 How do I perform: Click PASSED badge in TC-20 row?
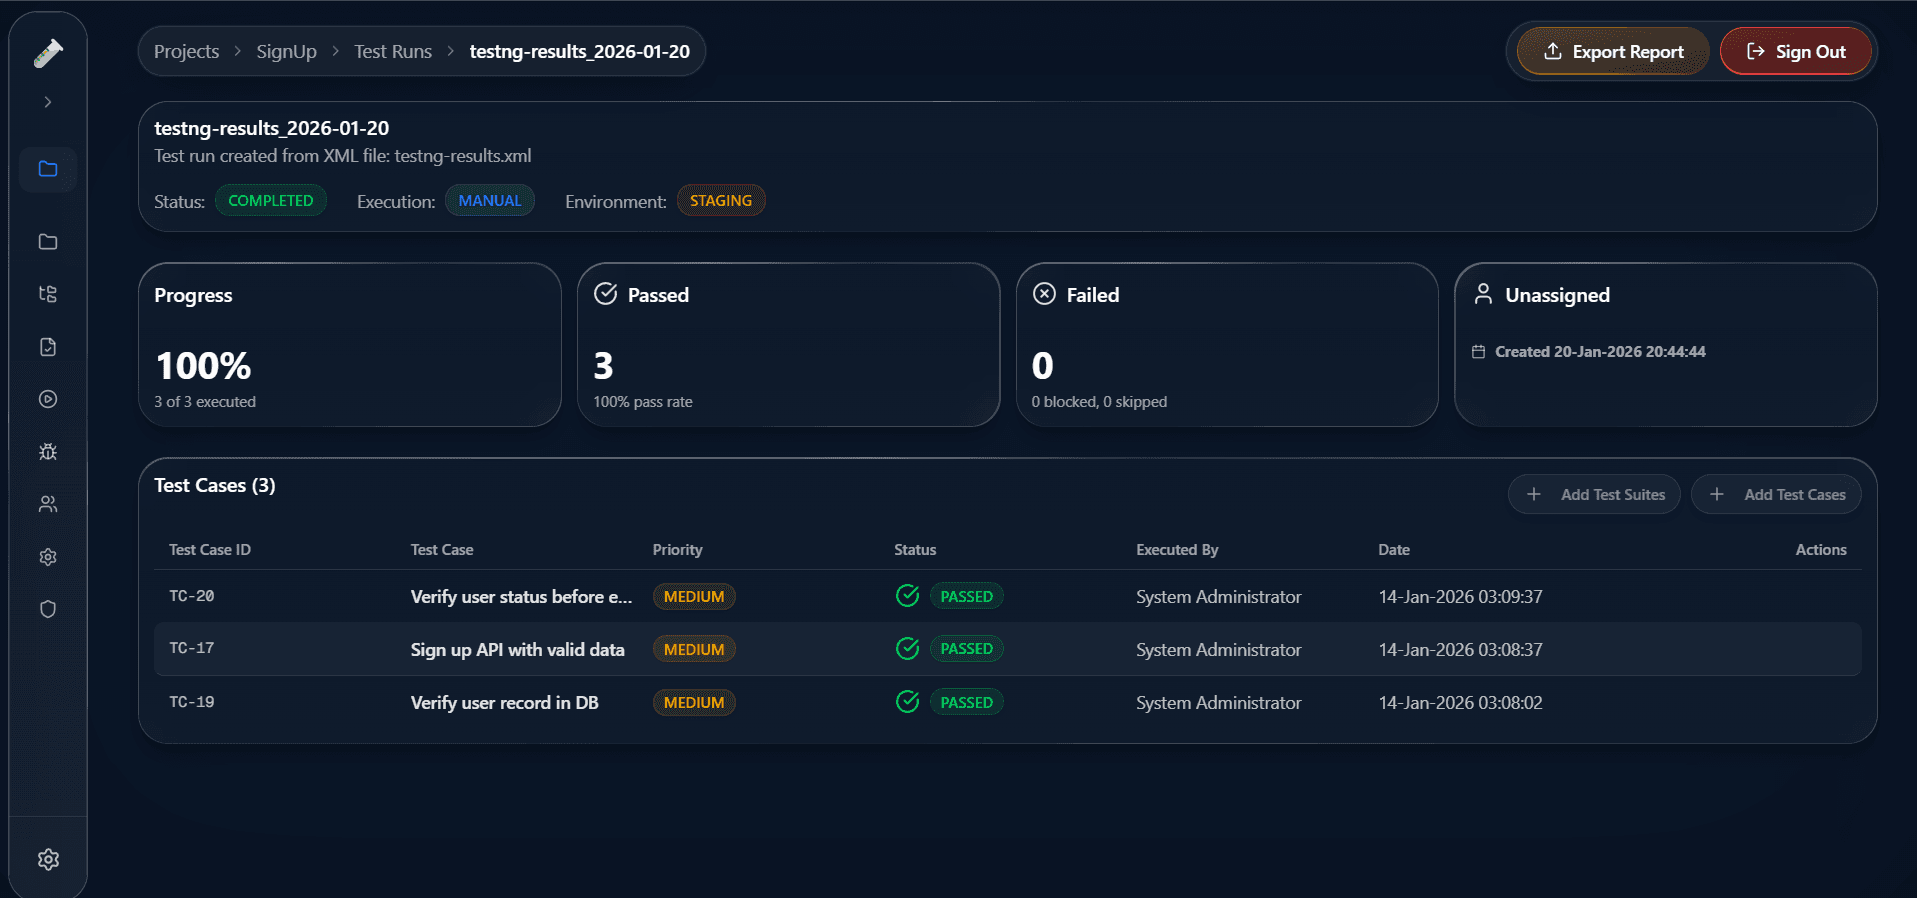coord(967,596)
